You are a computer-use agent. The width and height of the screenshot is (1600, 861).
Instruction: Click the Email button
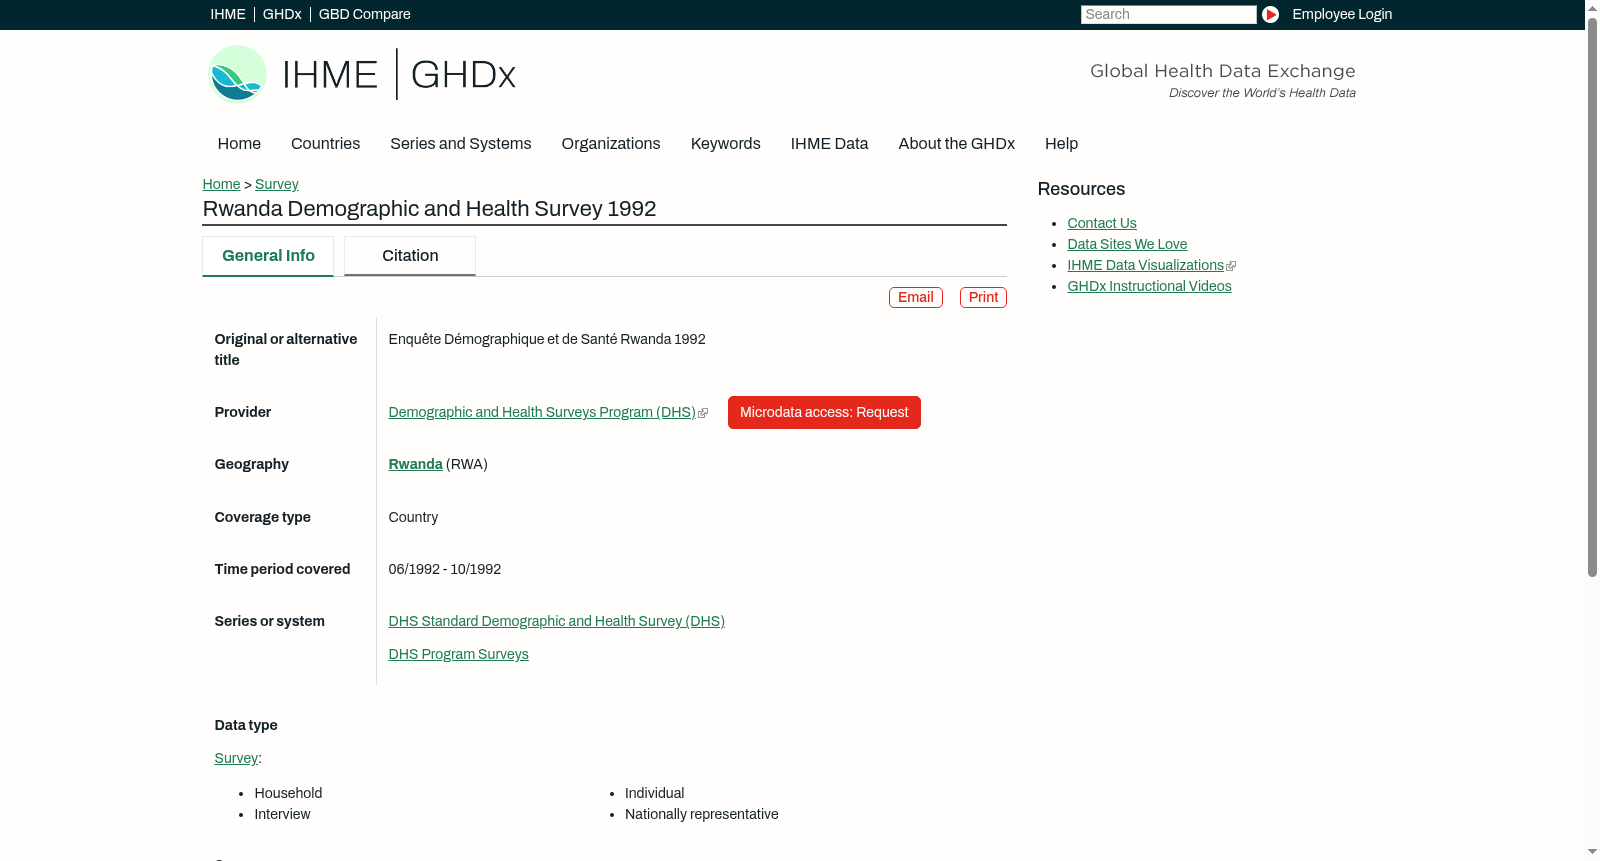click(x=915, y=297)
